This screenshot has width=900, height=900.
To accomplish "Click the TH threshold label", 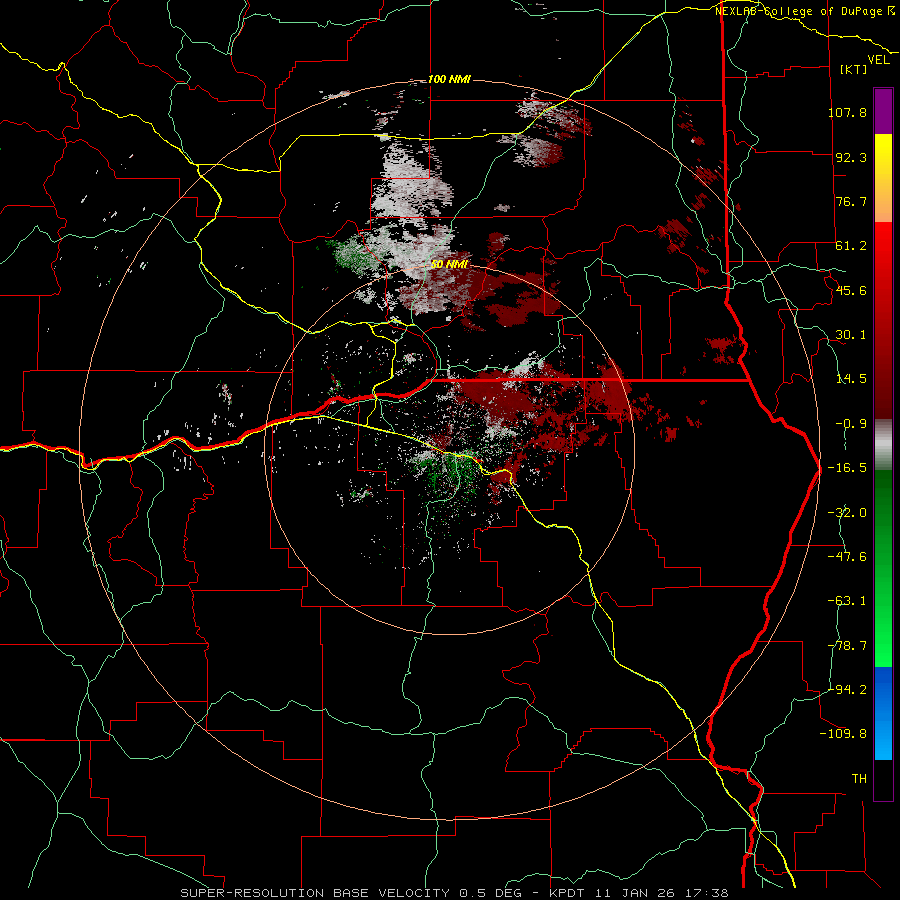I will point(859,778).
